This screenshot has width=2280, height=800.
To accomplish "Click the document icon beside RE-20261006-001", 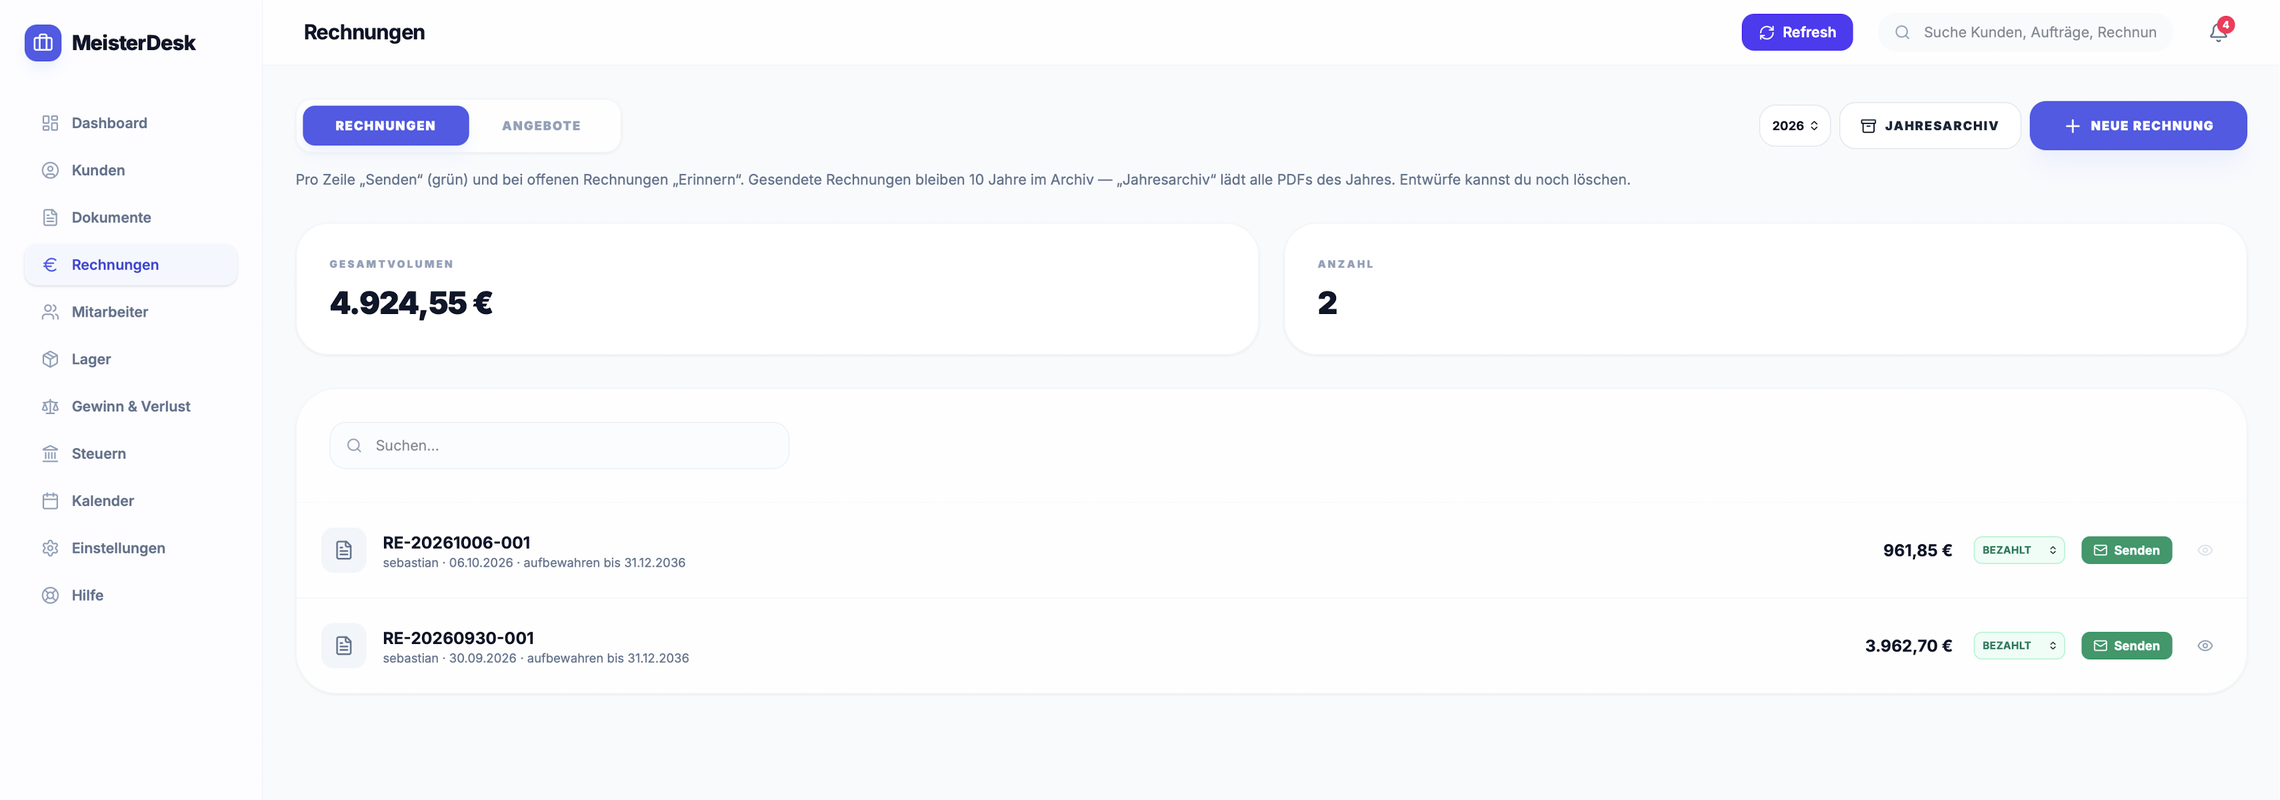I will pyautogui.click(x=344, y=550).
